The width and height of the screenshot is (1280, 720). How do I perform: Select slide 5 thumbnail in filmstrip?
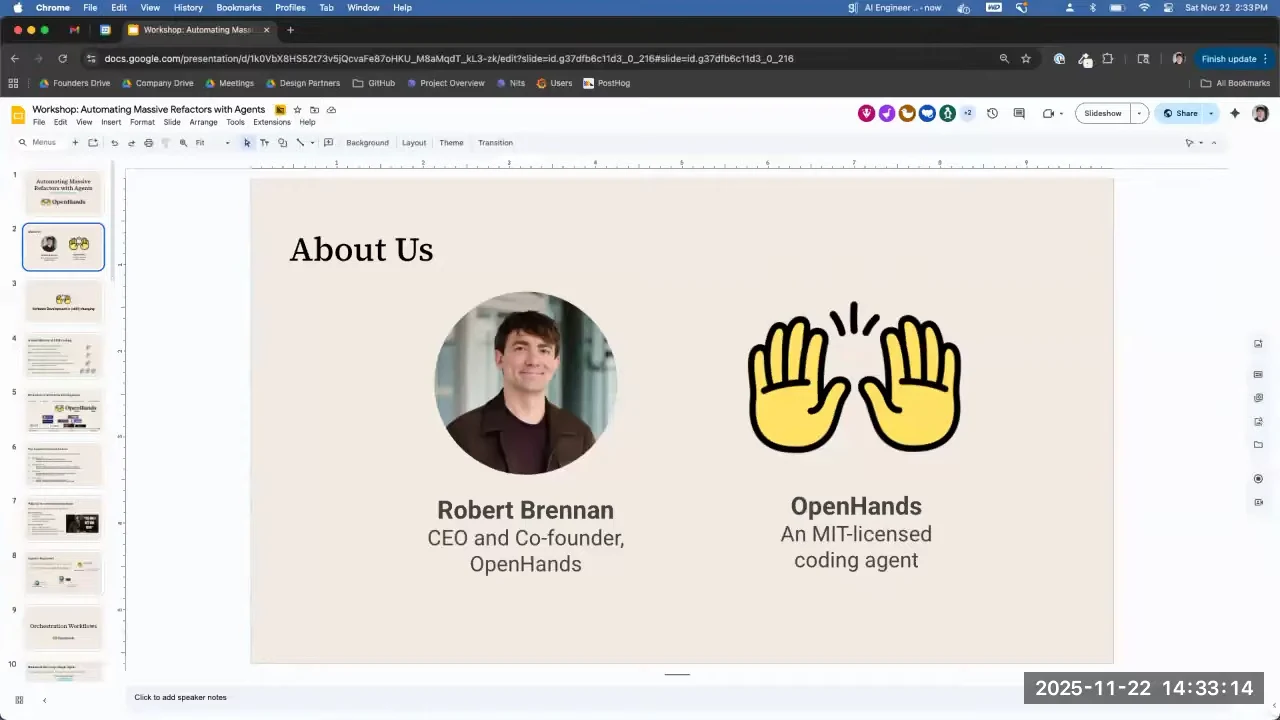(63, 411)
